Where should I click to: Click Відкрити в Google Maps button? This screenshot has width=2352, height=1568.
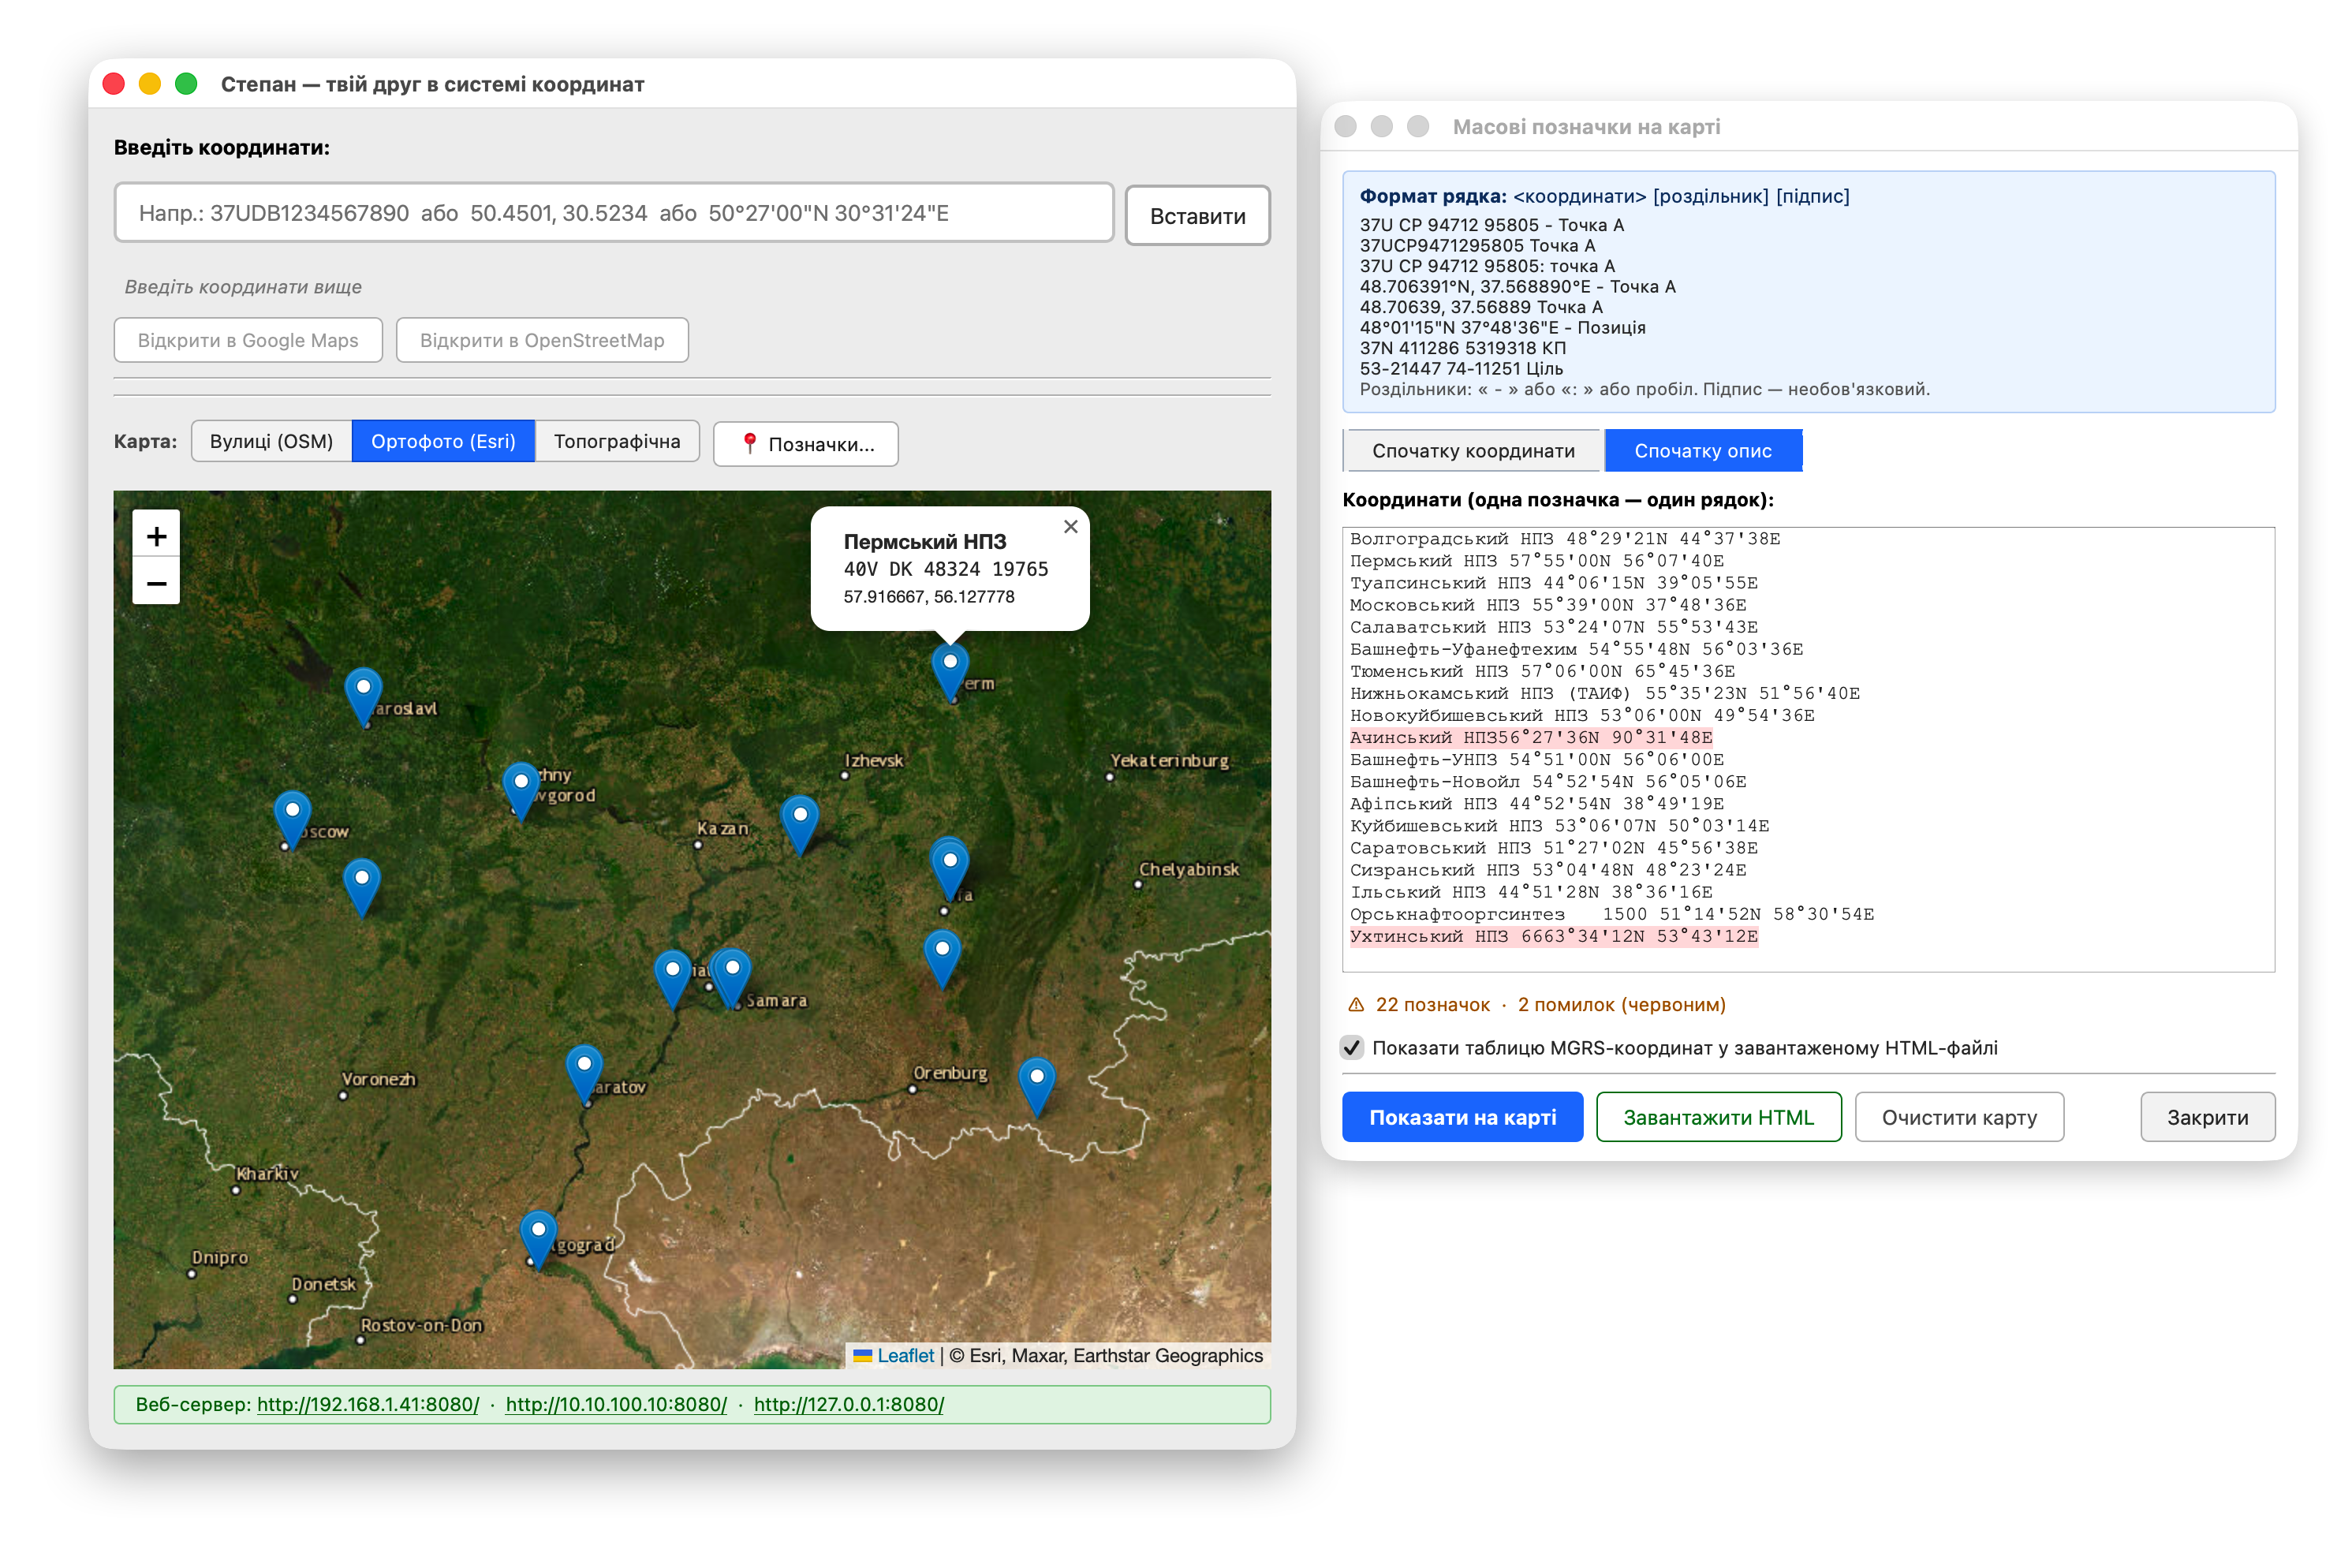pyautogui.click(x=248, y=341)
